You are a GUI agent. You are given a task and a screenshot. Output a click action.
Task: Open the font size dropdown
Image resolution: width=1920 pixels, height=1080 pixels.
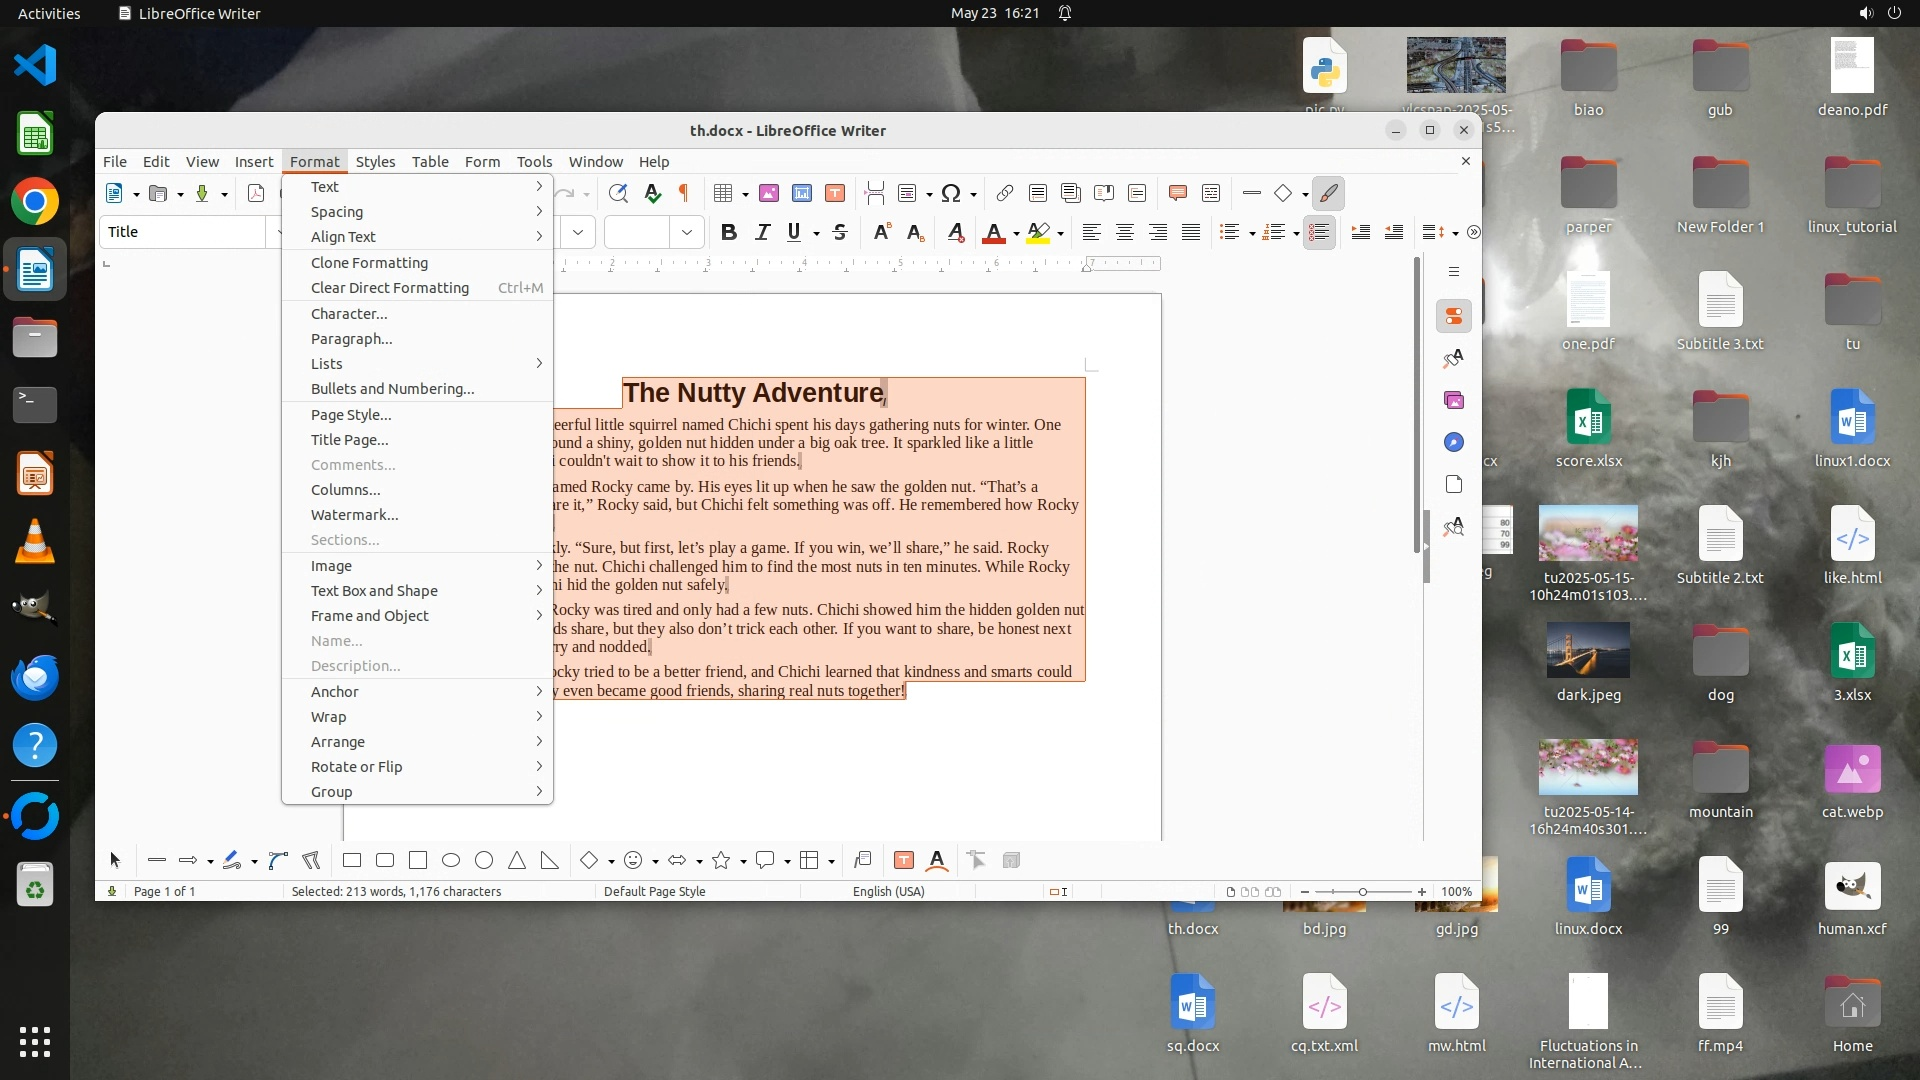click(x=687, y=232)
